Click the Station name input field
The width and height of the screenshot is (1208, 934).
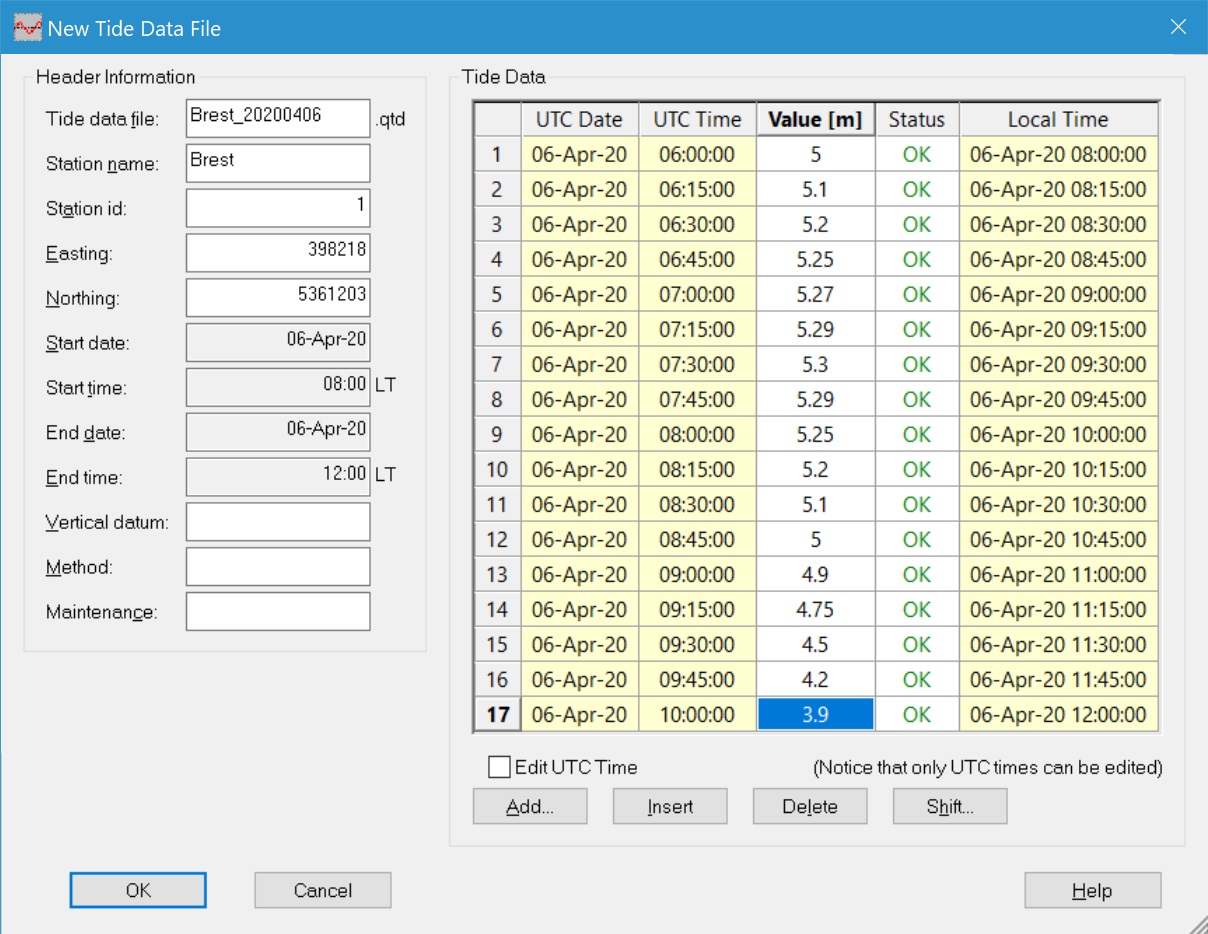coord(278,163)
